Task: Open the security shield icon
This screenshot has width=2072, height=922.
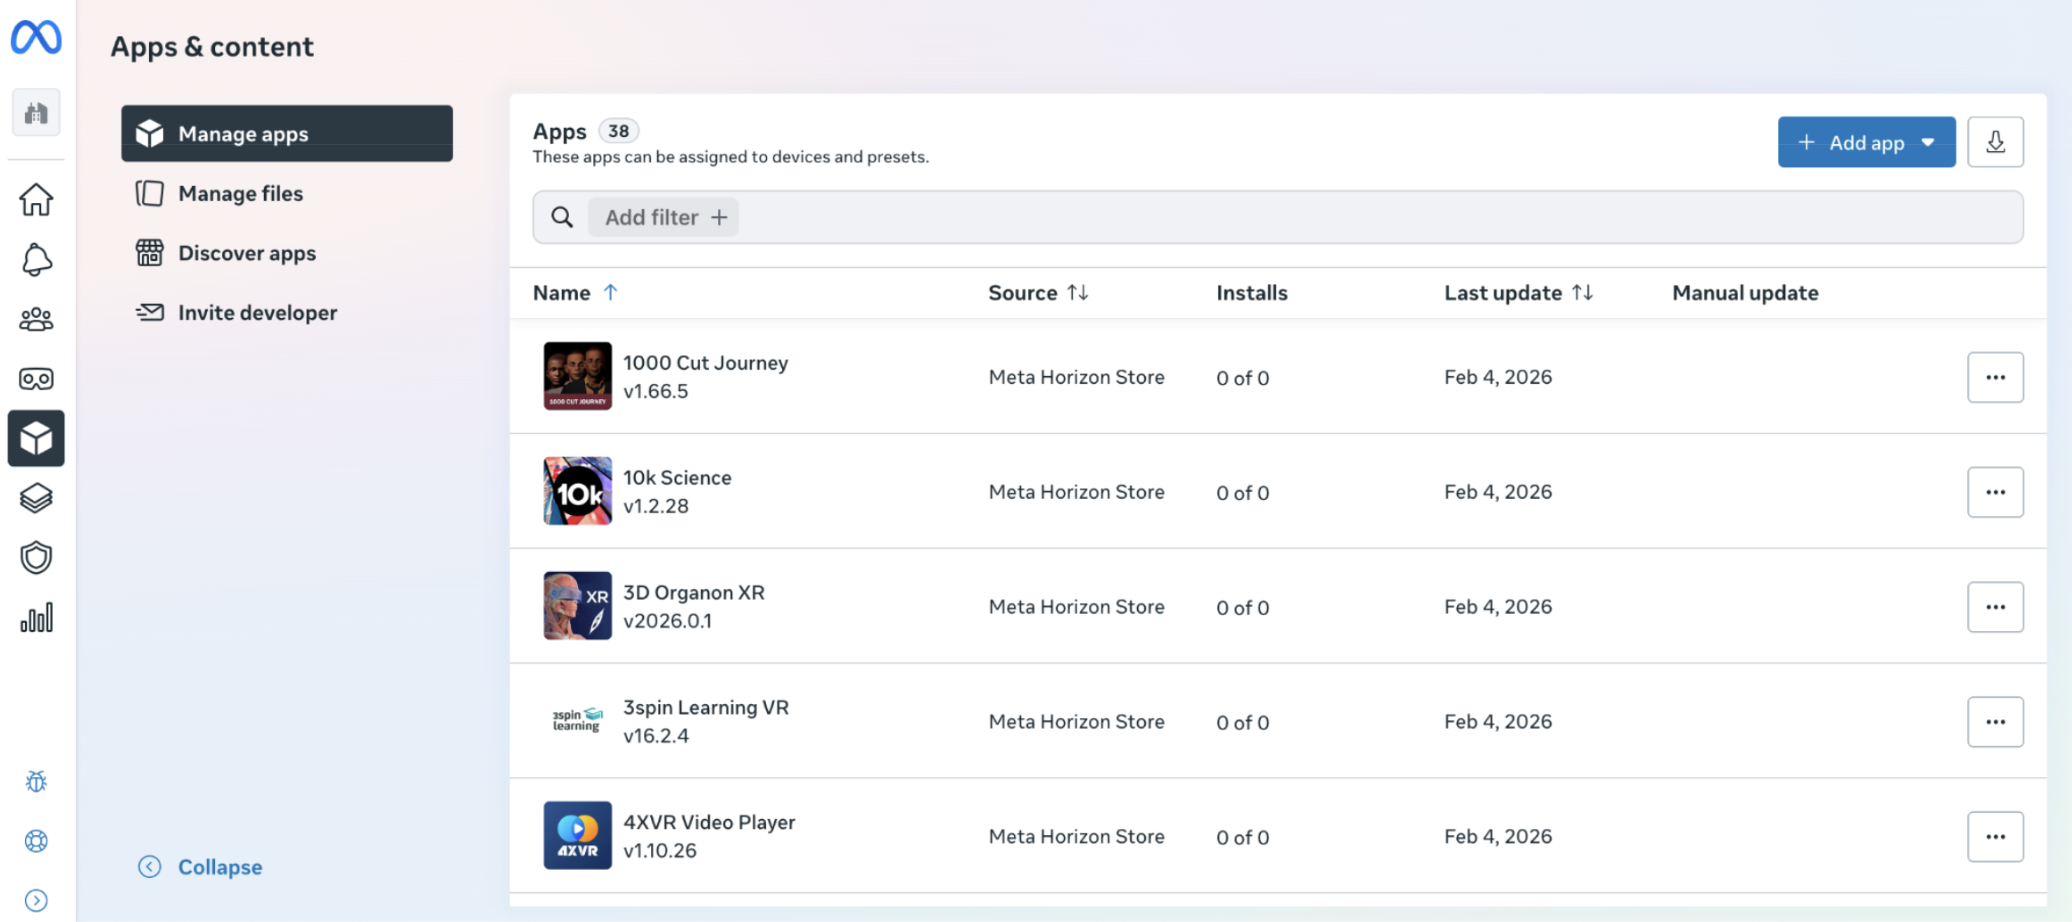Action: [36, 558]
